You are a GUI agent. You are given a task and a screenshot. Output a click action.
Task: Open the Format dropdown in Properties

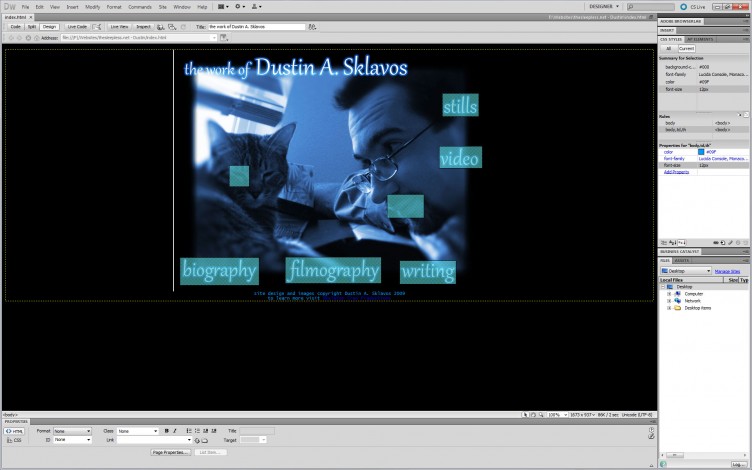coord(72,431)
